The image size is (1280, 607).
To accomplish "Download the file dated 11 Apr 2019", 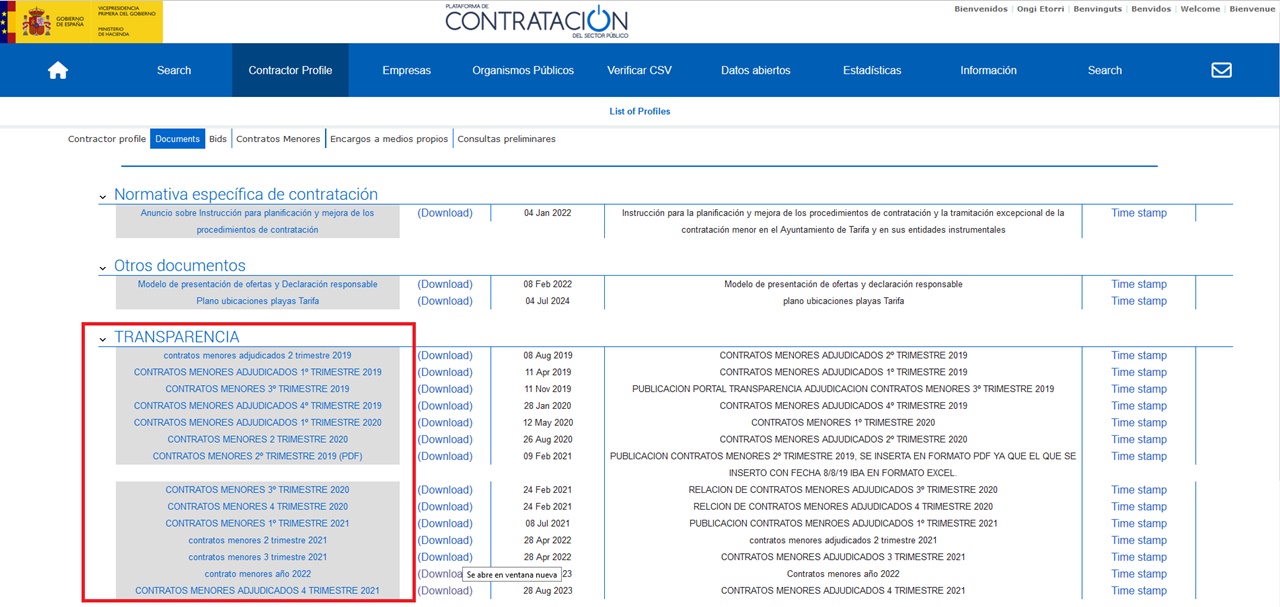I will click(445, 372).
